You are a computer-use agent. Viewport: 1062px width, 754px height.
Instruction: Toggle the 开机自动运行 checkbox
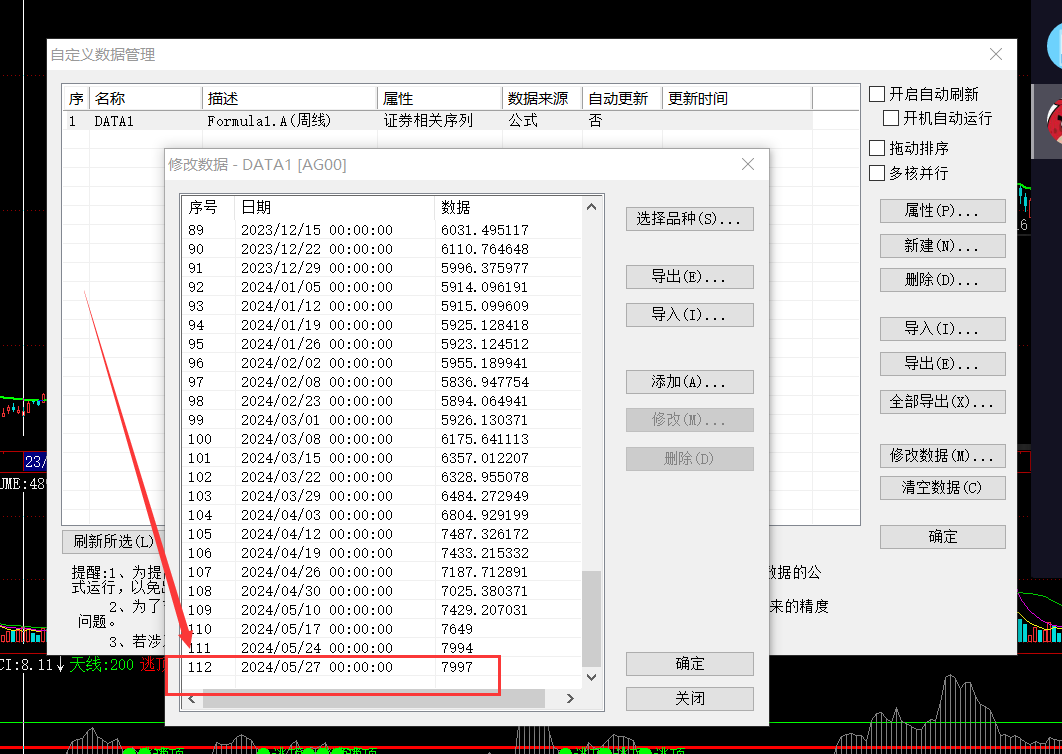pos(891,118)
